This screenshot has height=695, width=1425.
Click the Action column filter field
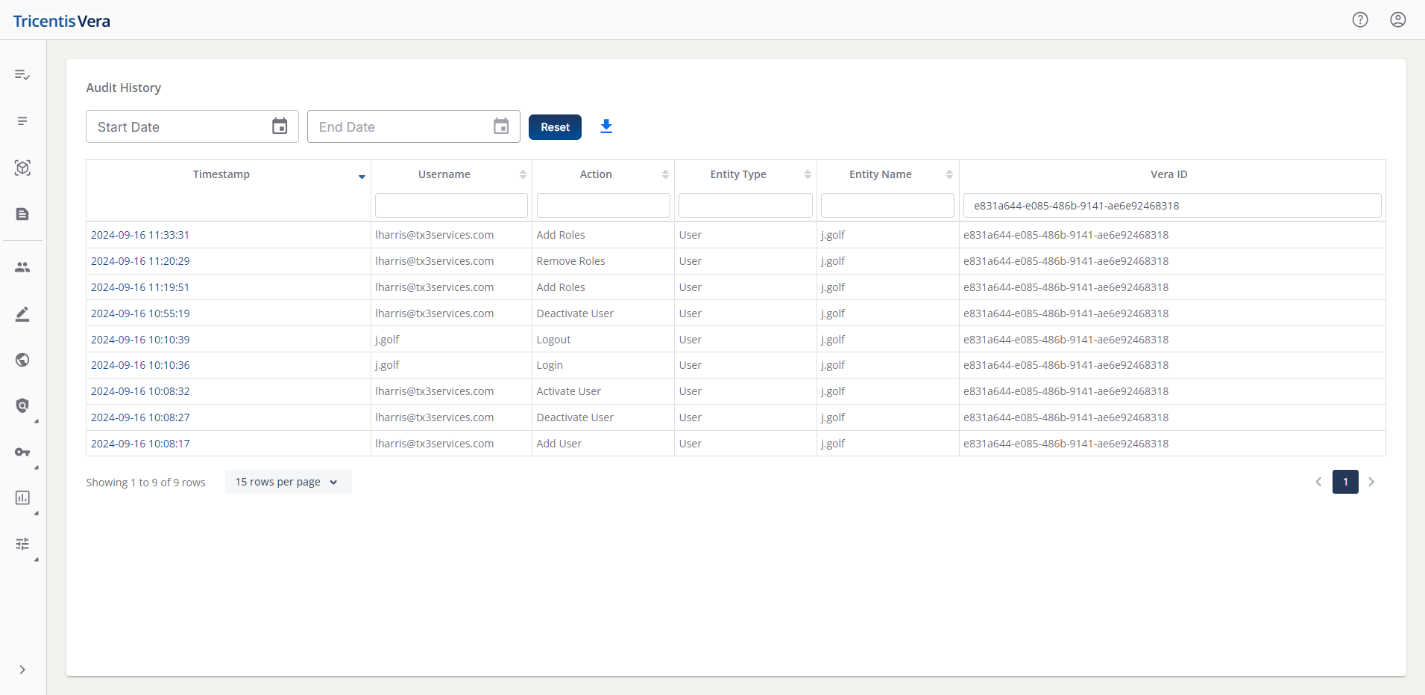click(603, 205)
